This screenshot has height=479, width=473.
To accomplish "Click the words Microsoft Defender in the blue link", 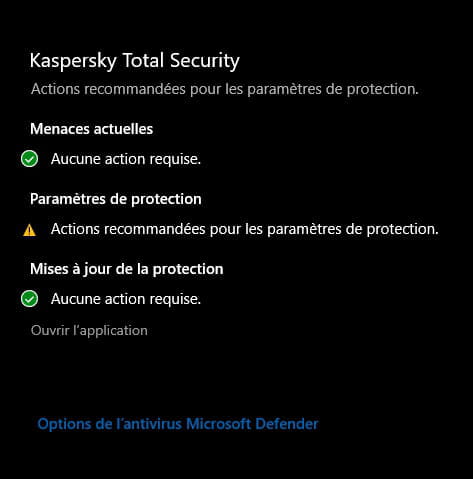I will pyautogui.click(x=252, y=424).
